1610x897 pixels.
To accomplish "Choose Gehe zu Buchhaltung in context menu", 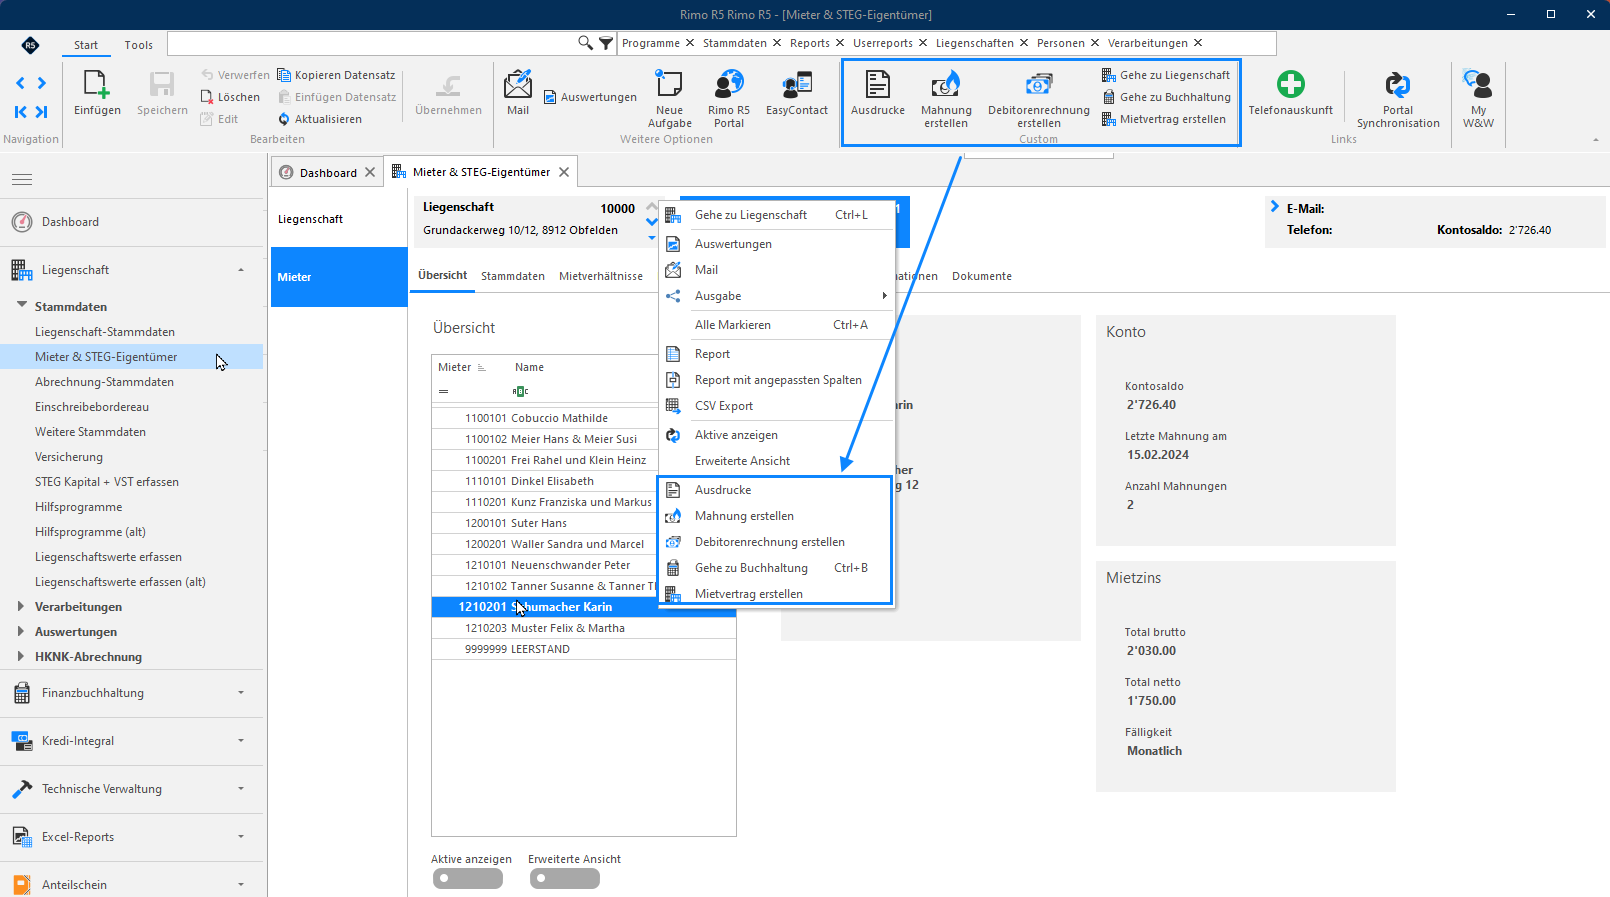I will (775, 568).
